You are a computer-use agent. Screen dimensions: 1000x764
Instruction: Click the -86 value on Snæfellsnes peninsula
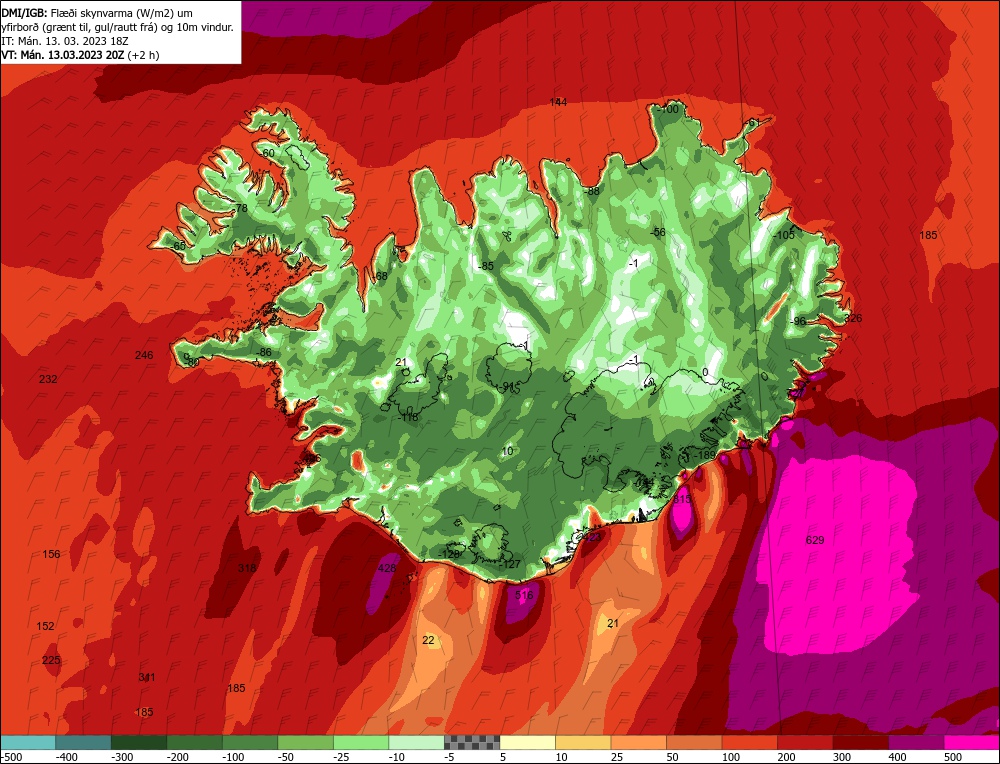[263, 353]
